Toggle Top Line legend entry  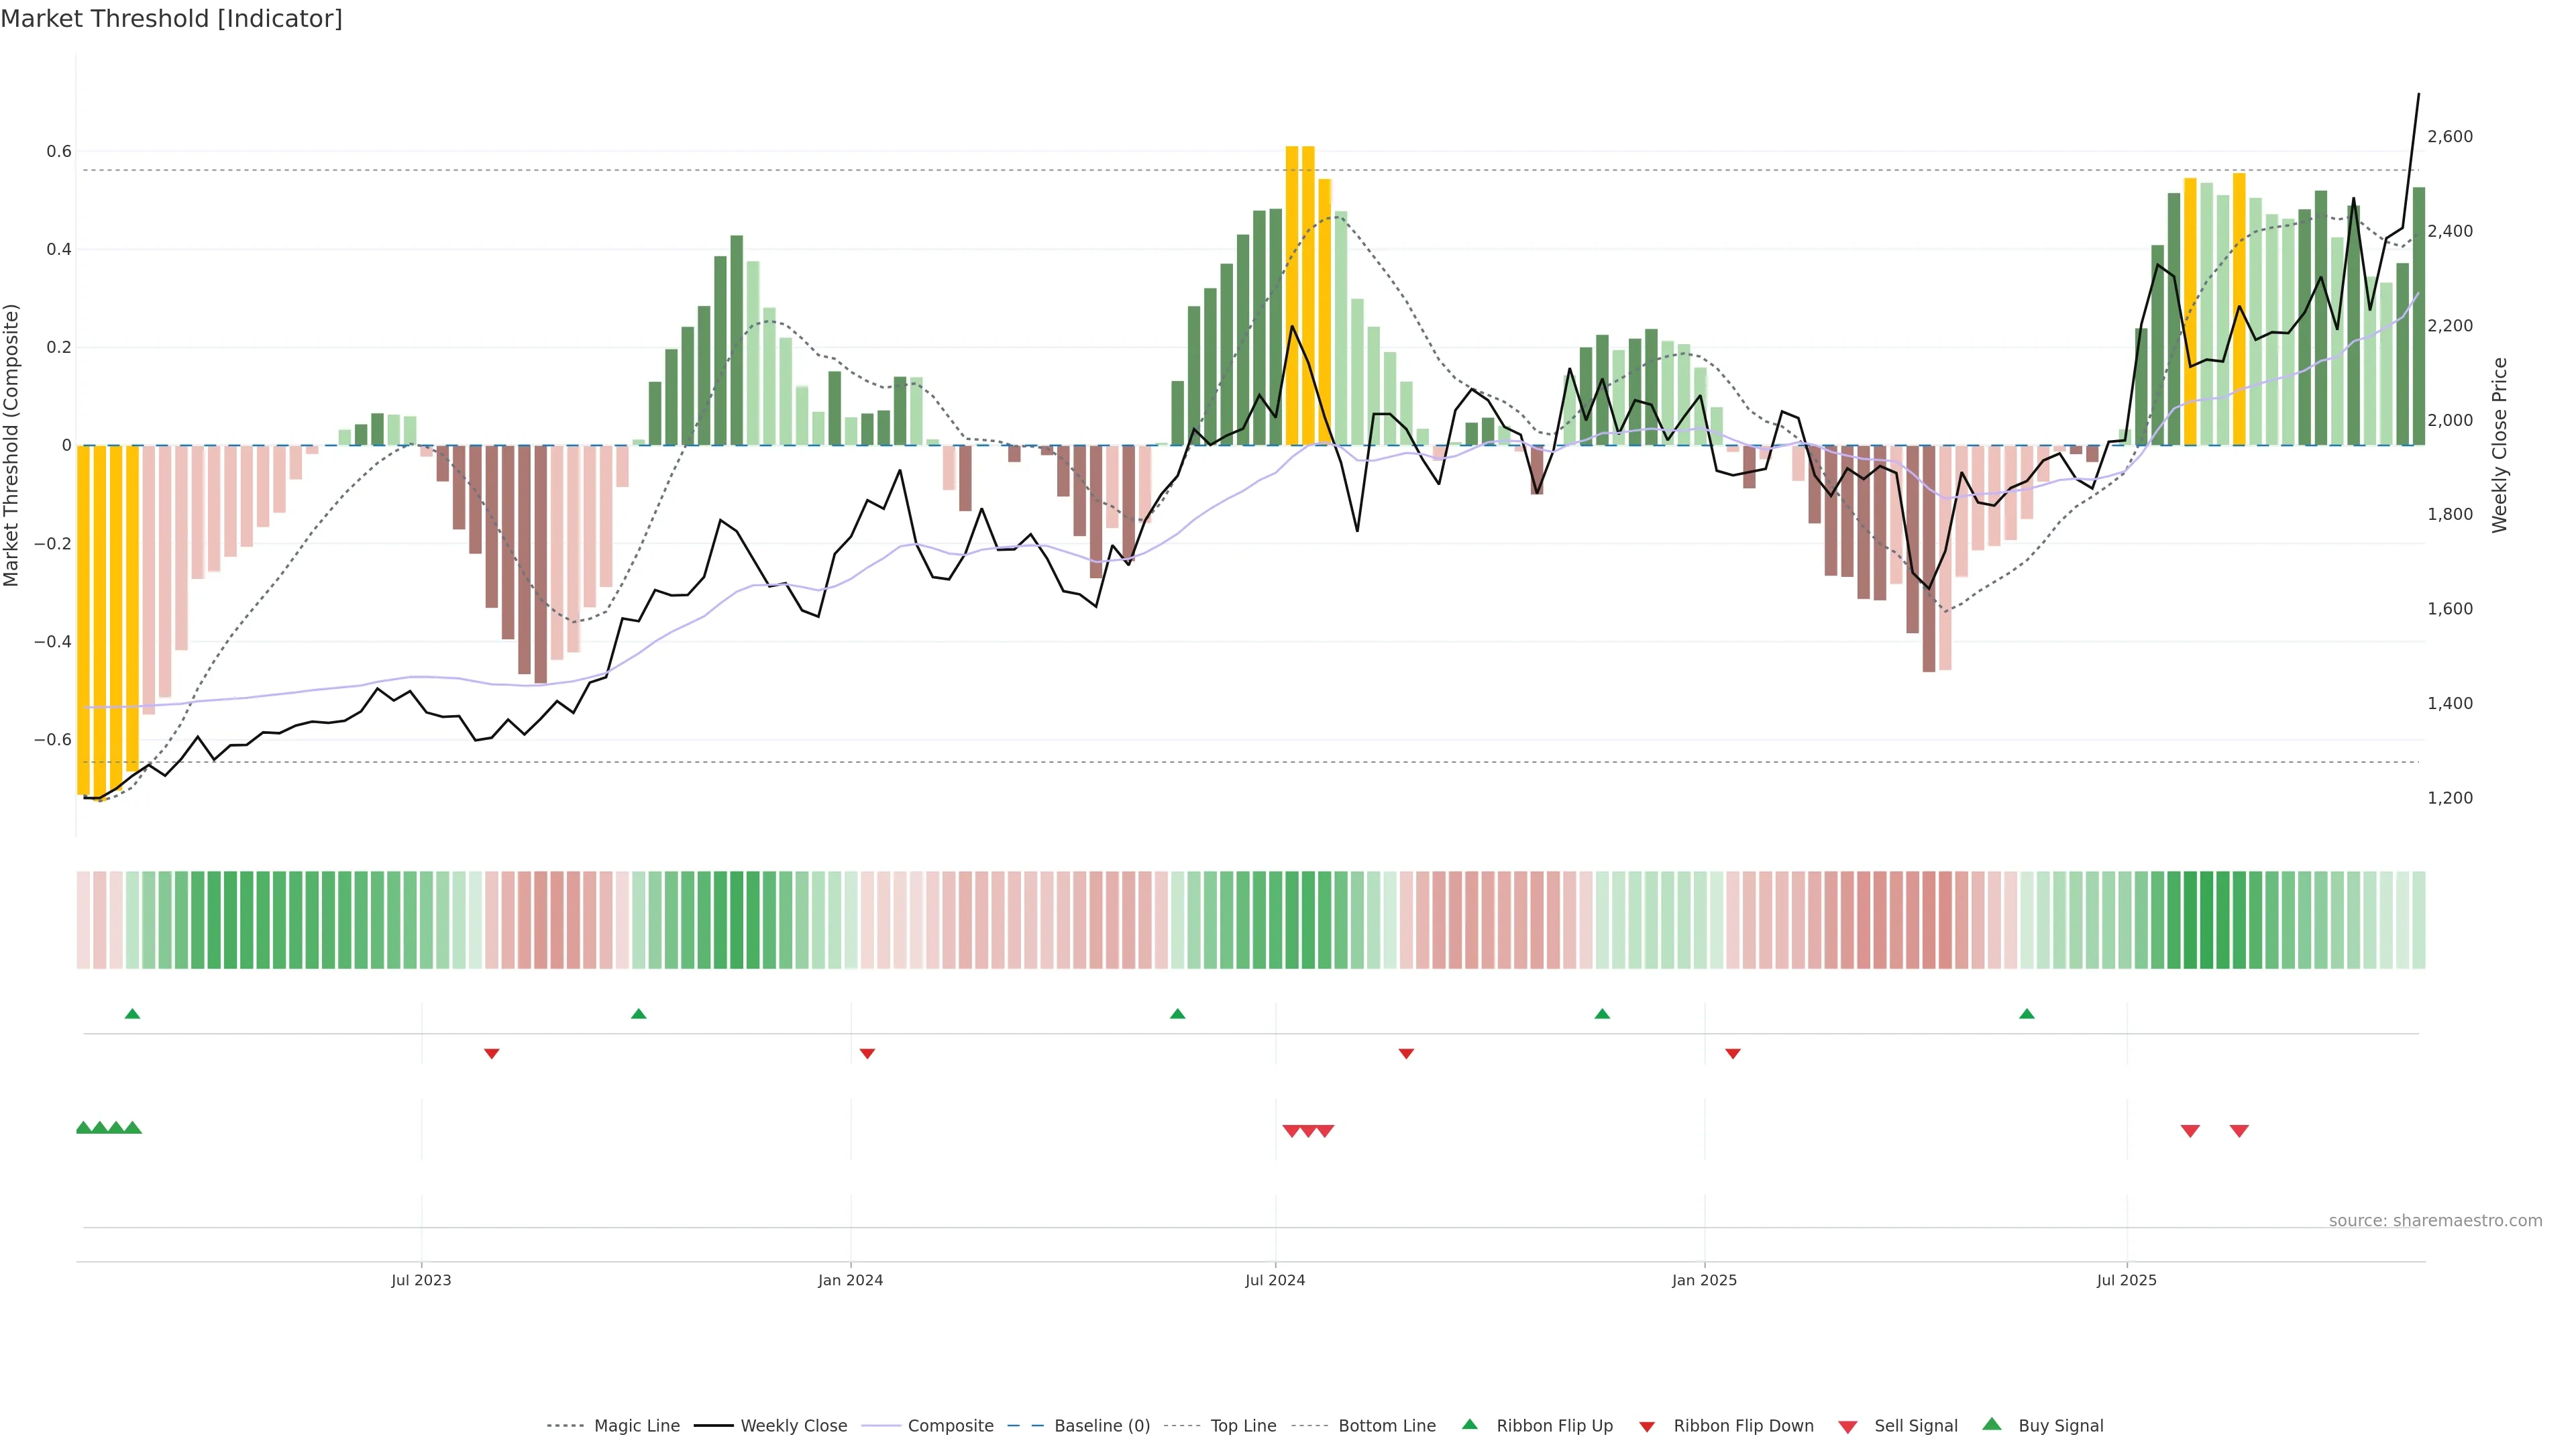point(1243,1426)
